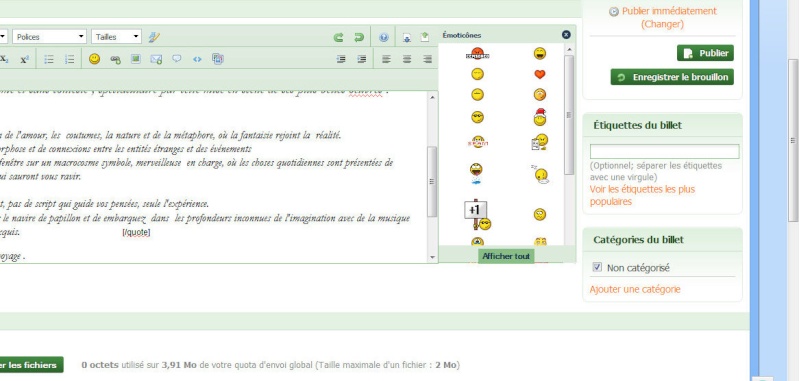Click the Étiquettes du billet input field
Screen dimensions: 799x381
(x=664, y=151)
